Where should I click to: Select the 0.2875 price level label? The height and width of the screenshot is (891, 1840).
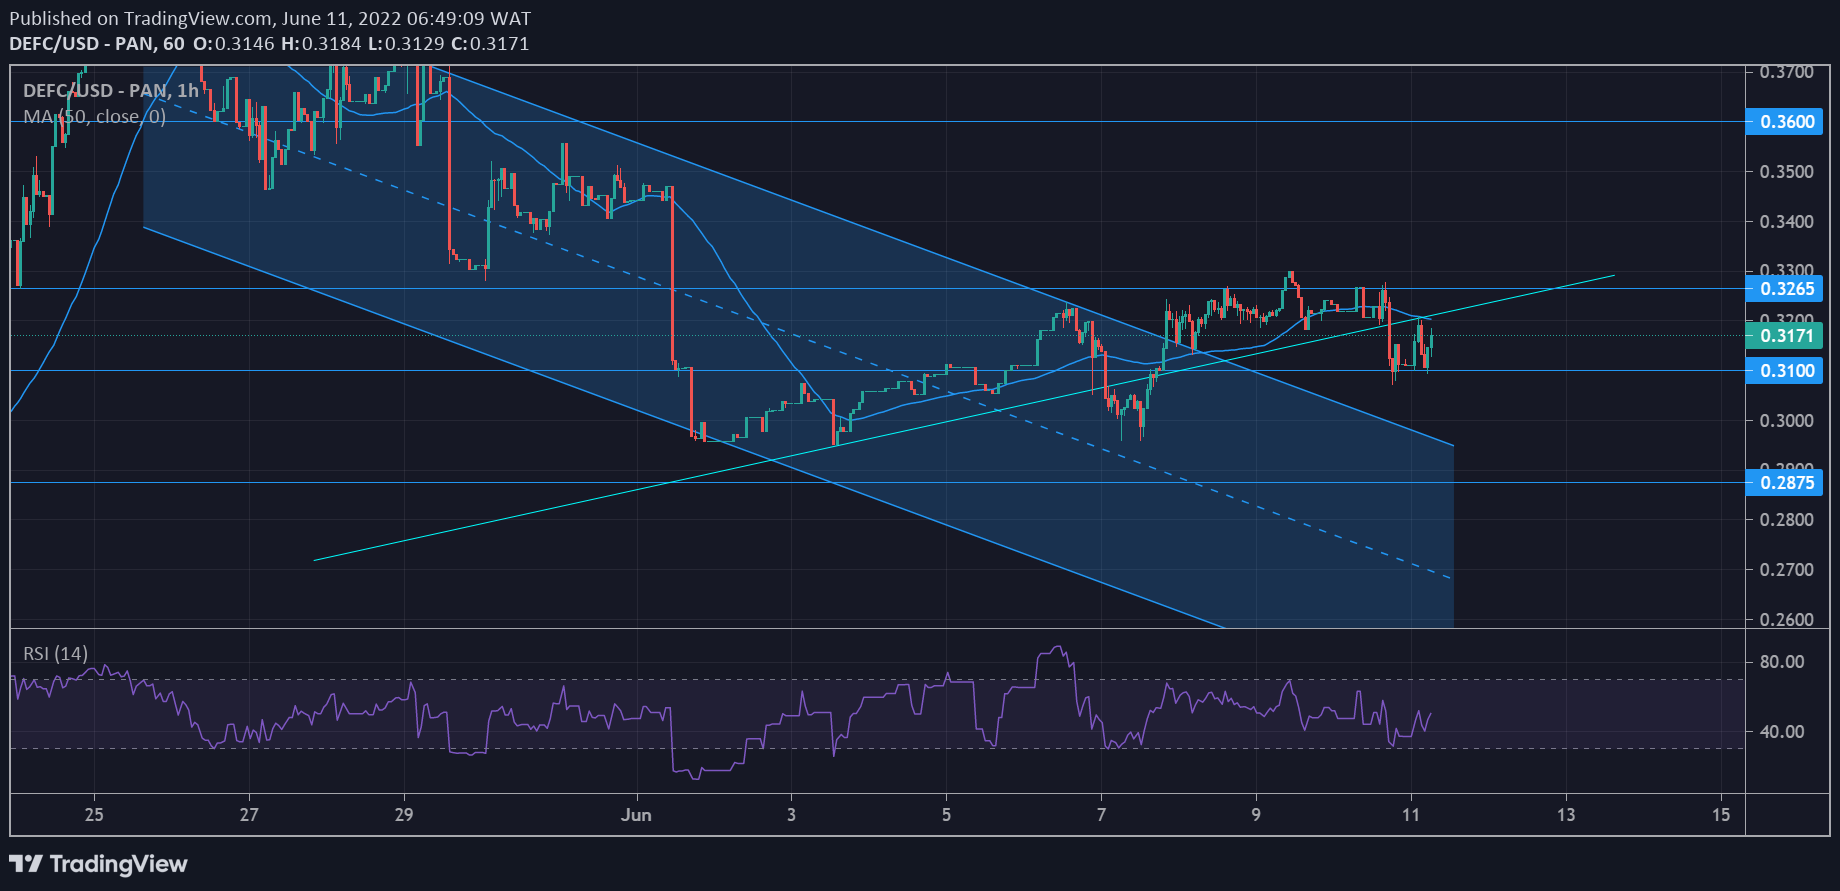[1785, 483]
